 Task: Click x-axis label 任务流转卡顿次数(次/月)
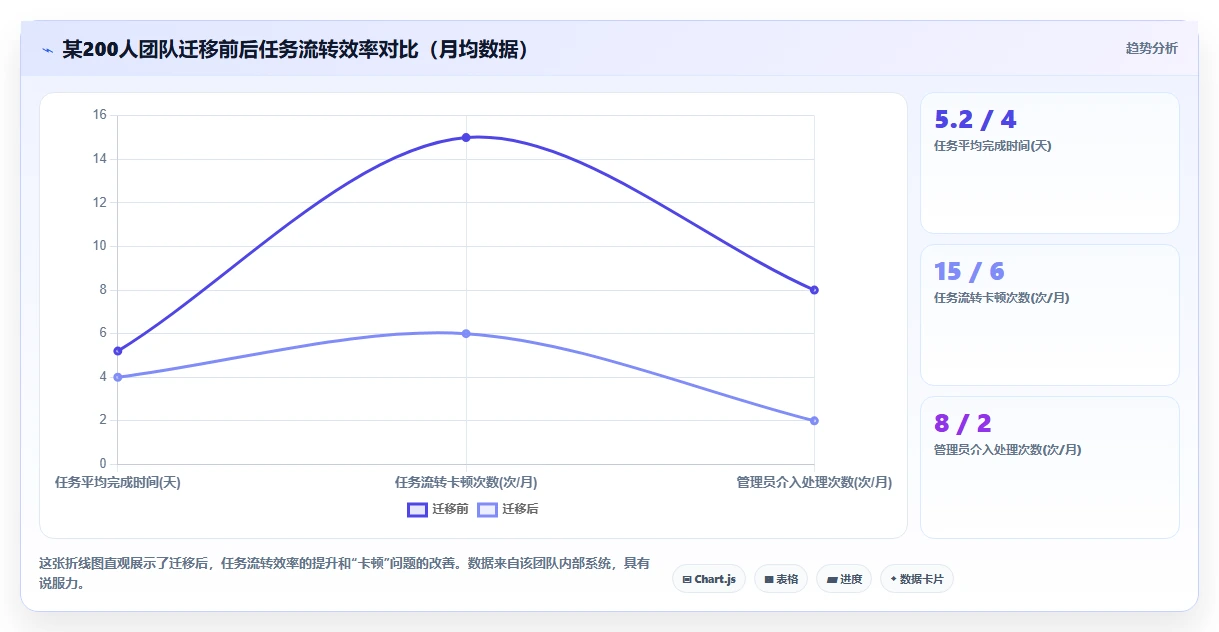click(x=466, y=482)
